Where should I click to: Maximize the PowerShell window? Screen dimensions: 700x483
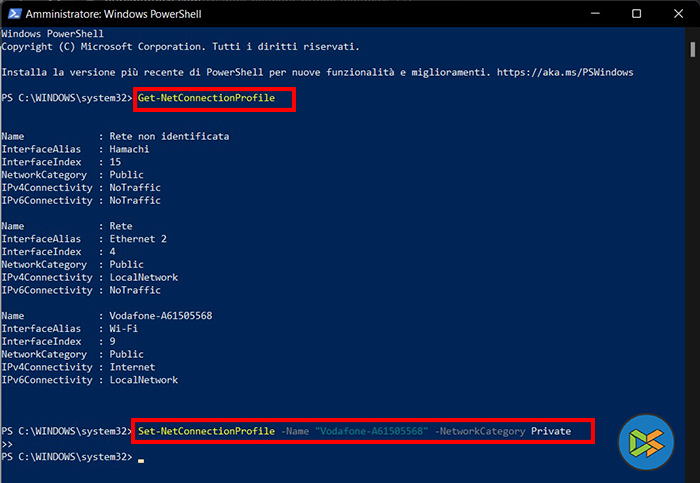(x=637, y=13)
